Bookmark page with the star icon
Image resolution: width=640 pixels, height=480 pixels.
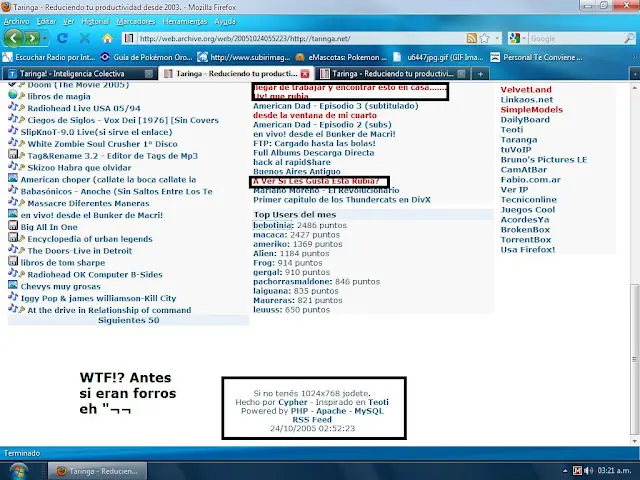(484, 38)
